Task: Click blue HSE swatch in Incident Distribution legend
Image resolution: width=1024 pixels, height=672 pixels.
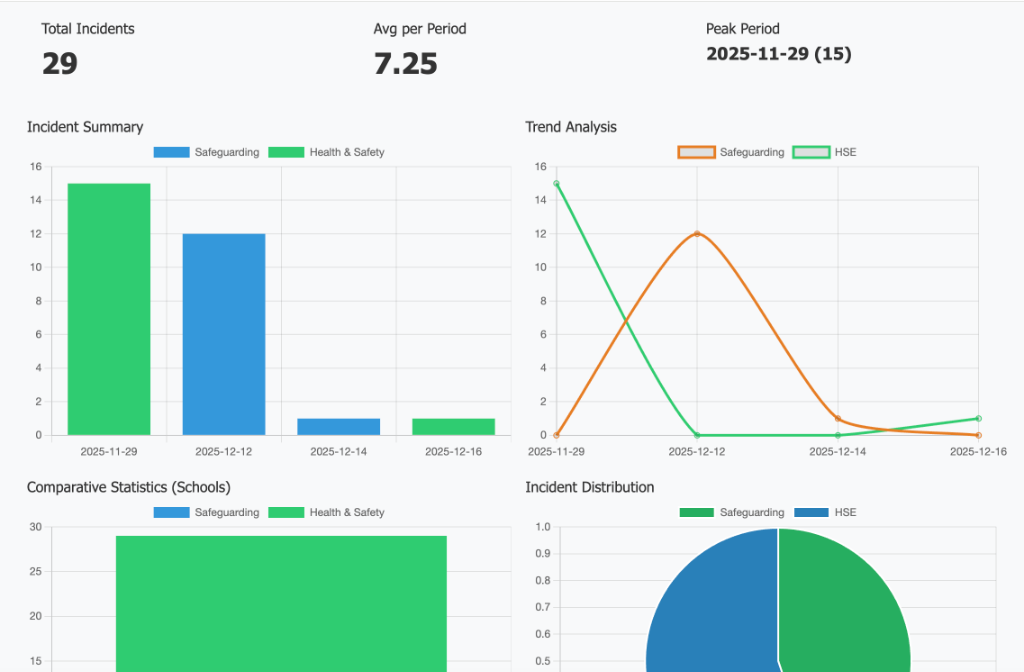Action: coord(811,513)
